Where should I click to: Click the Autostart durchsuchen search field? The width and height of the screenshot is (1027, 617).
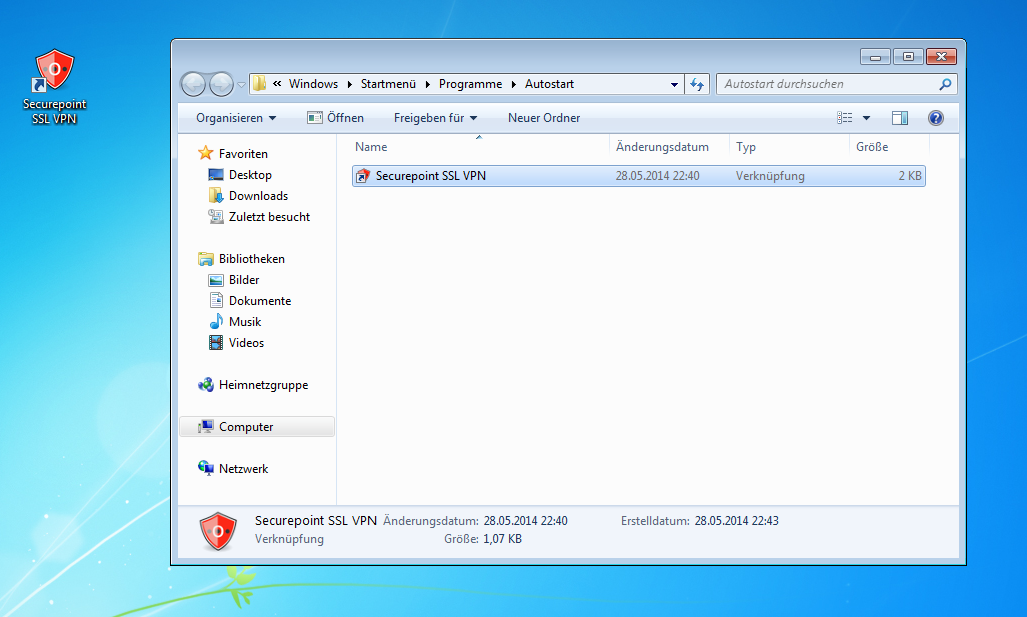[825, 84]
